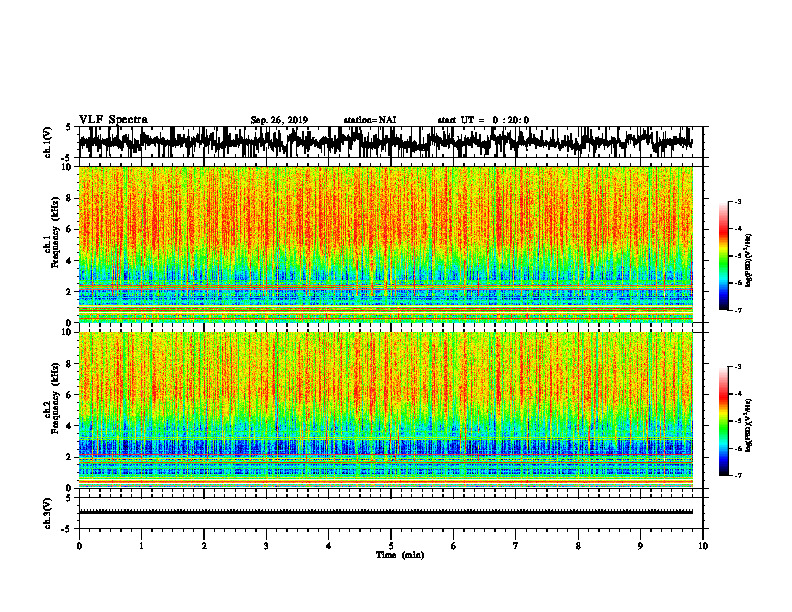
Task: Click the date text "Sep. 26, 2019"
Action: tap(279, 120)
